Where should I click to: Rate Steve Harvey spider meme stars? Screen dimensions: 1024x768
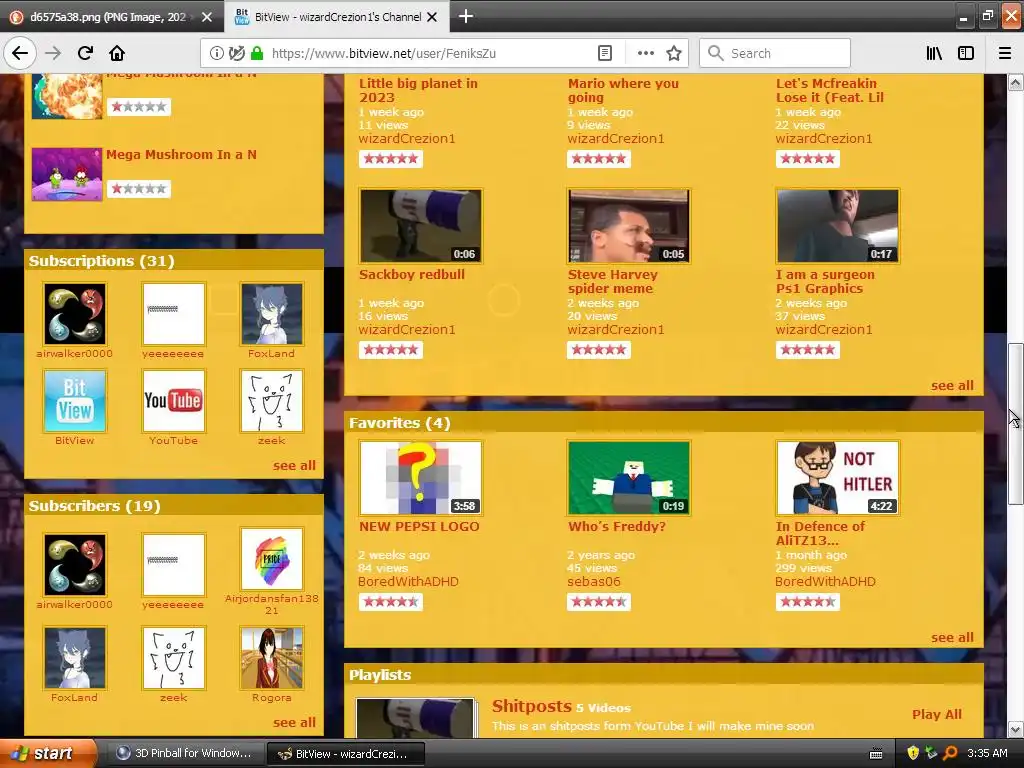599,350
